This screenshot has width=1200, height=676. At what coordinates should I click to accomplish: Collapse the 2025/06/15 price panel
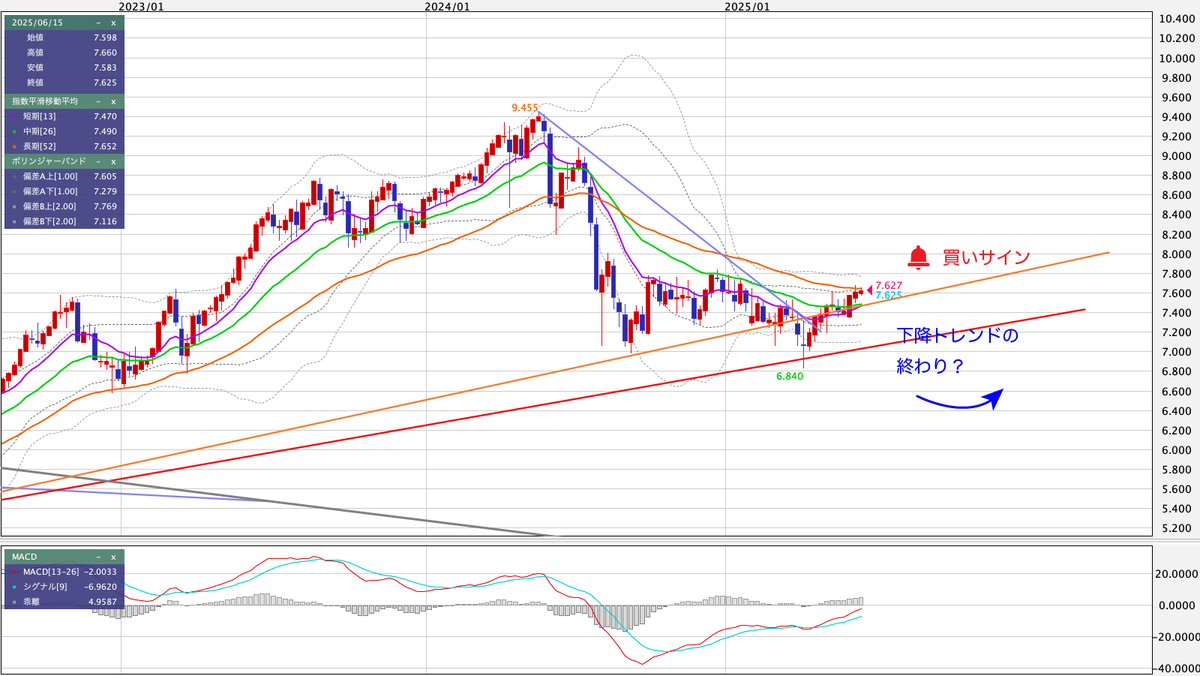pos(98,21)
